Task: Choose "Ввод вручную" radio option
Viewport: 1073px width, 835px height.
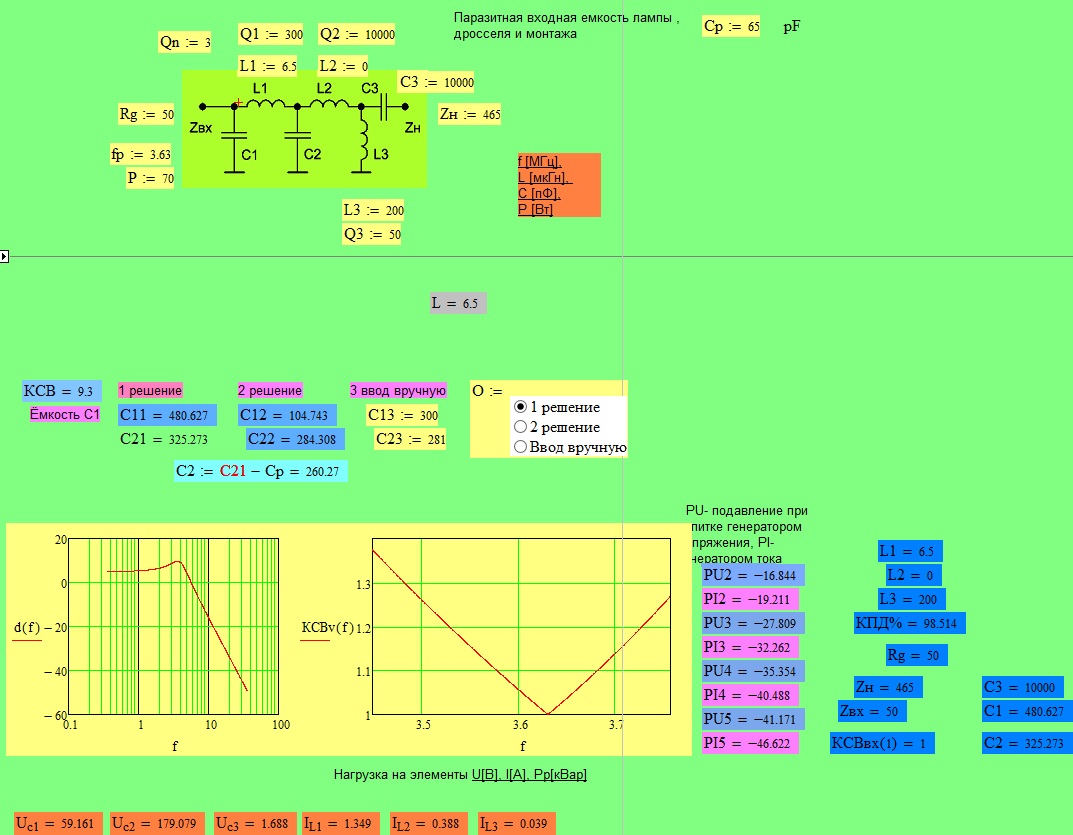Action: click(520, 447)
